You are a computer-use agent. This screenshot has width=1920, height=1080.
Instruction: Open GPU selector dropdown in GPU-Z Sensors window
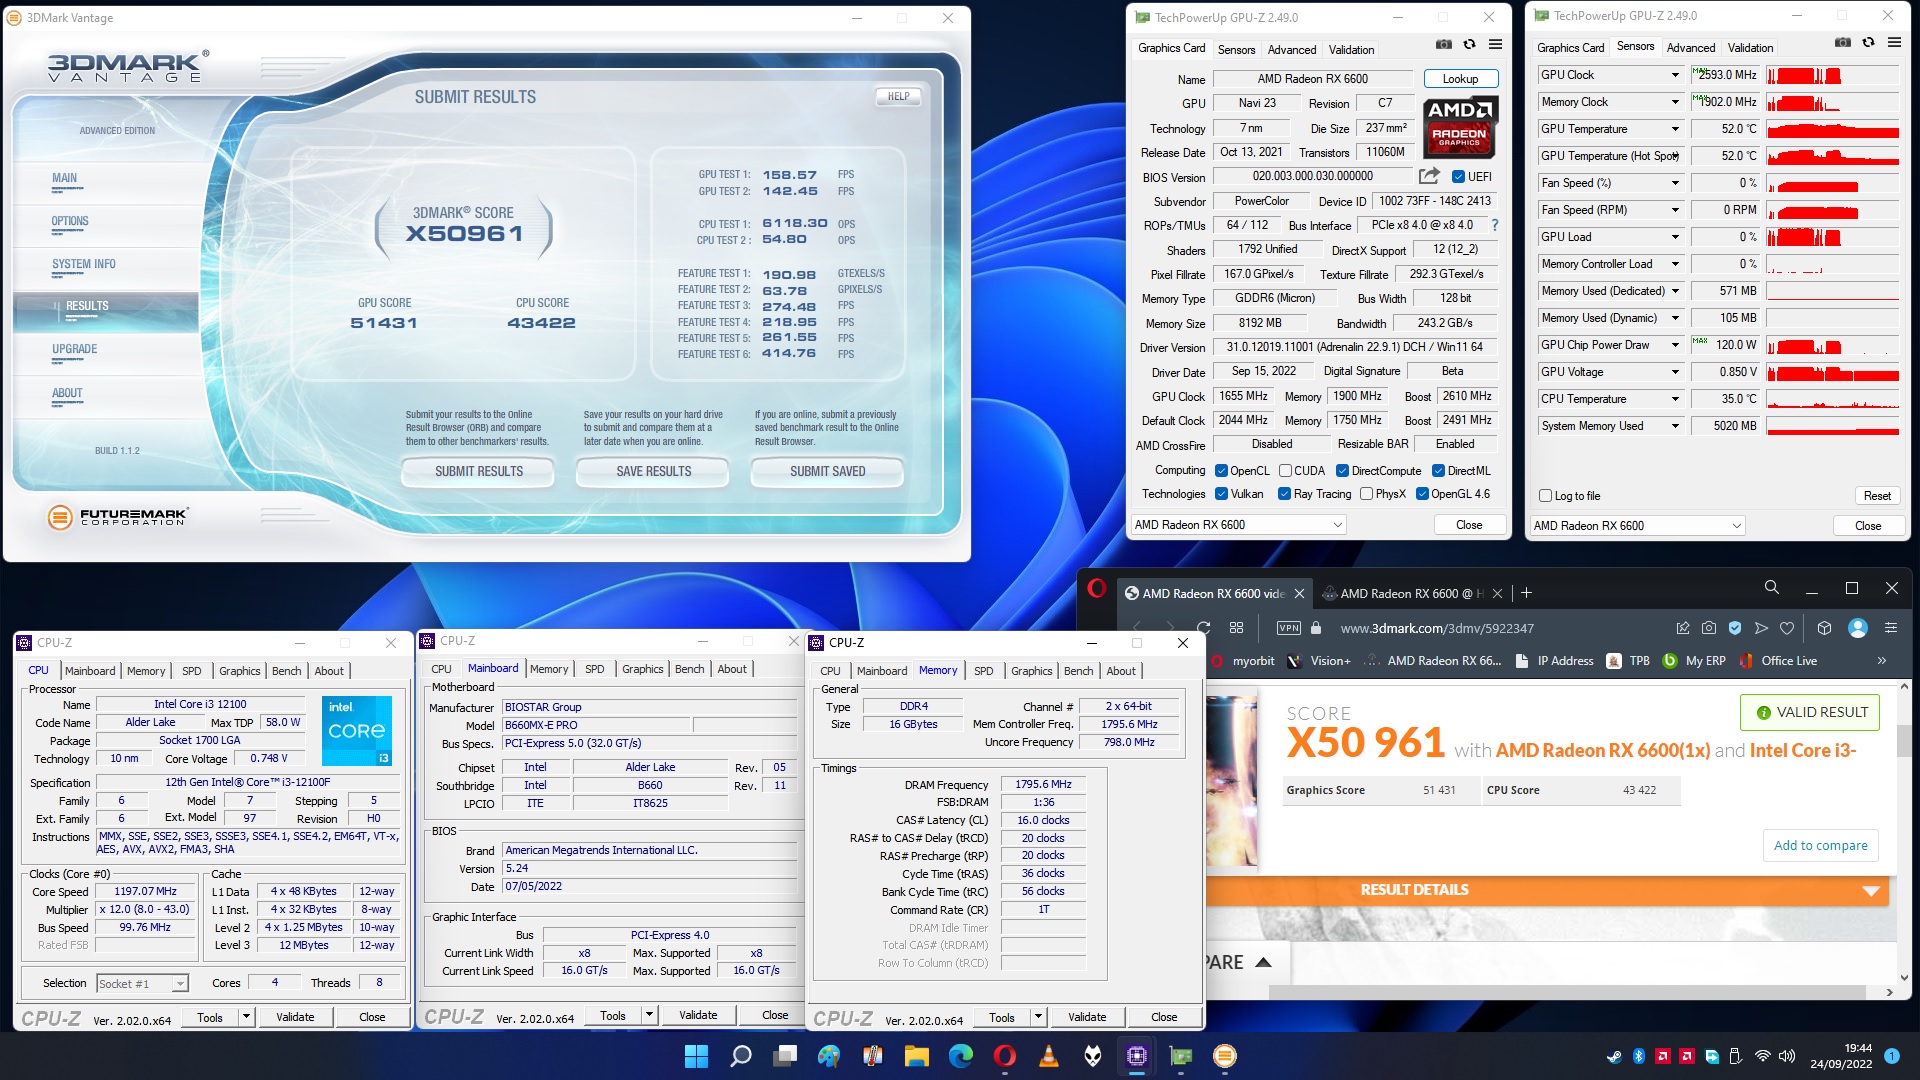(1637, 526)
